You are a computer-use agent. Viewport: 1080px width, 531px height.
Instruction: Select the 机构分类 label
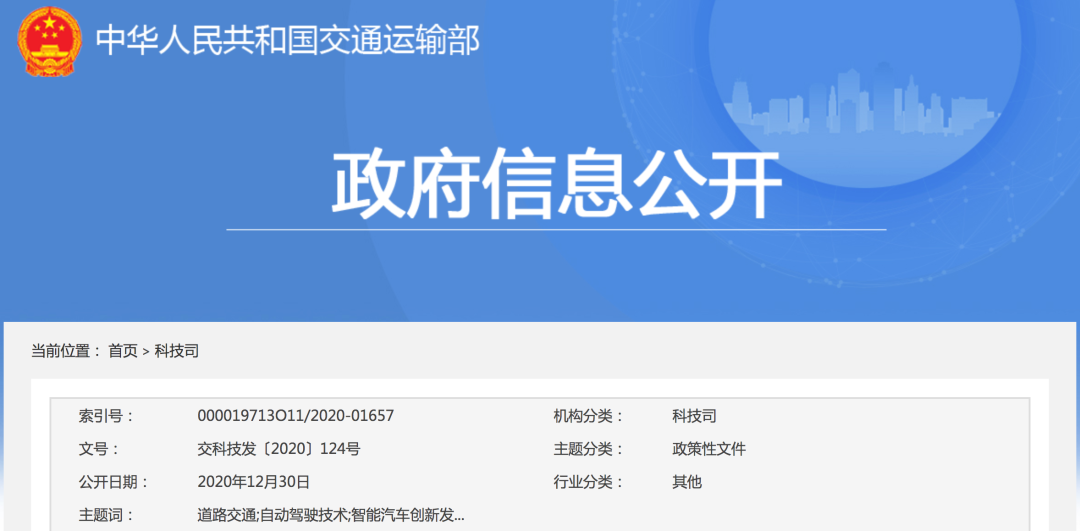coord(588,416)
